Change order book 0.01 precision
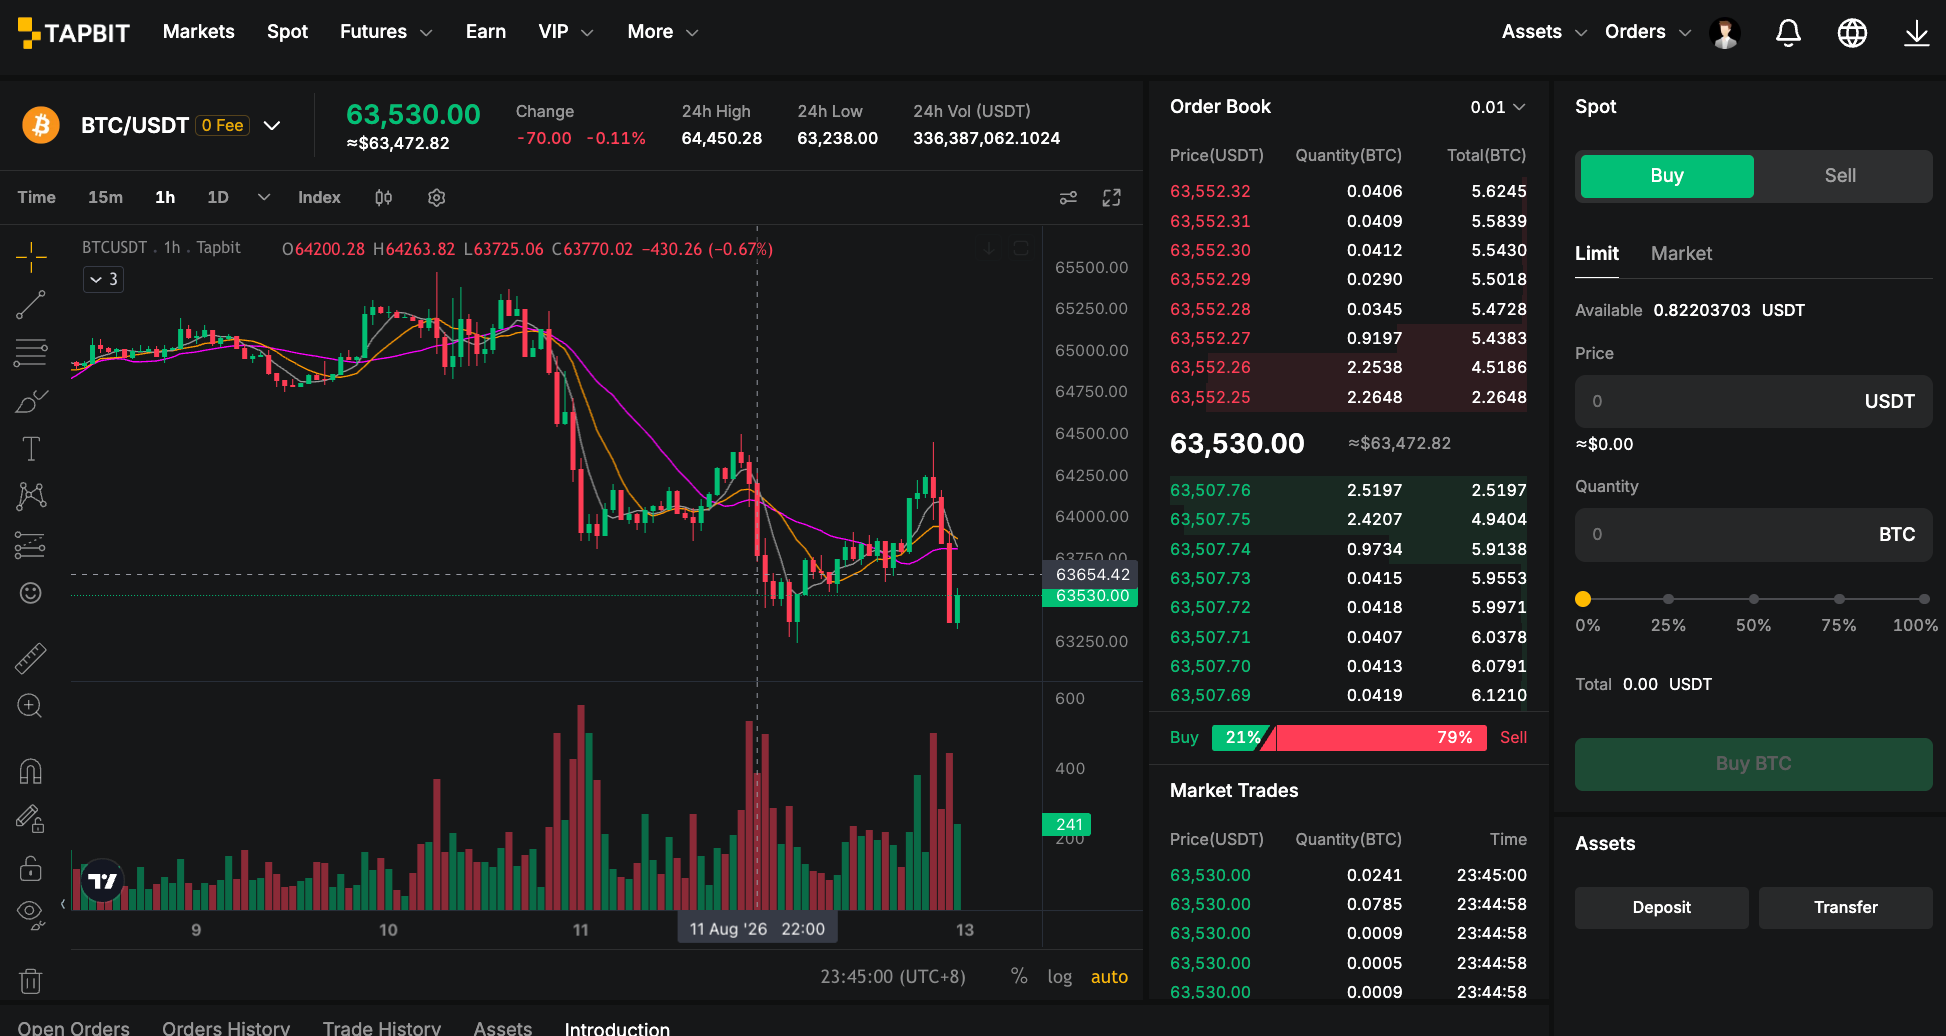 (1497, 107)
